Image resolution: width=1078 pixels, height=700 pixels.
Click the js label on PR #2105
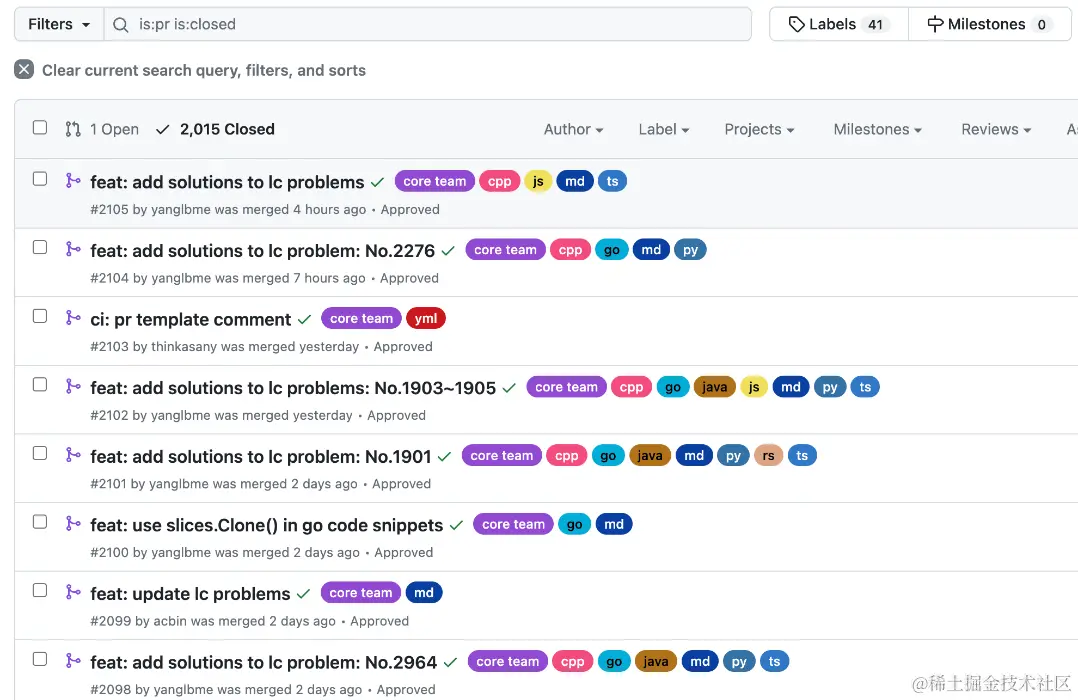[538, 181]
